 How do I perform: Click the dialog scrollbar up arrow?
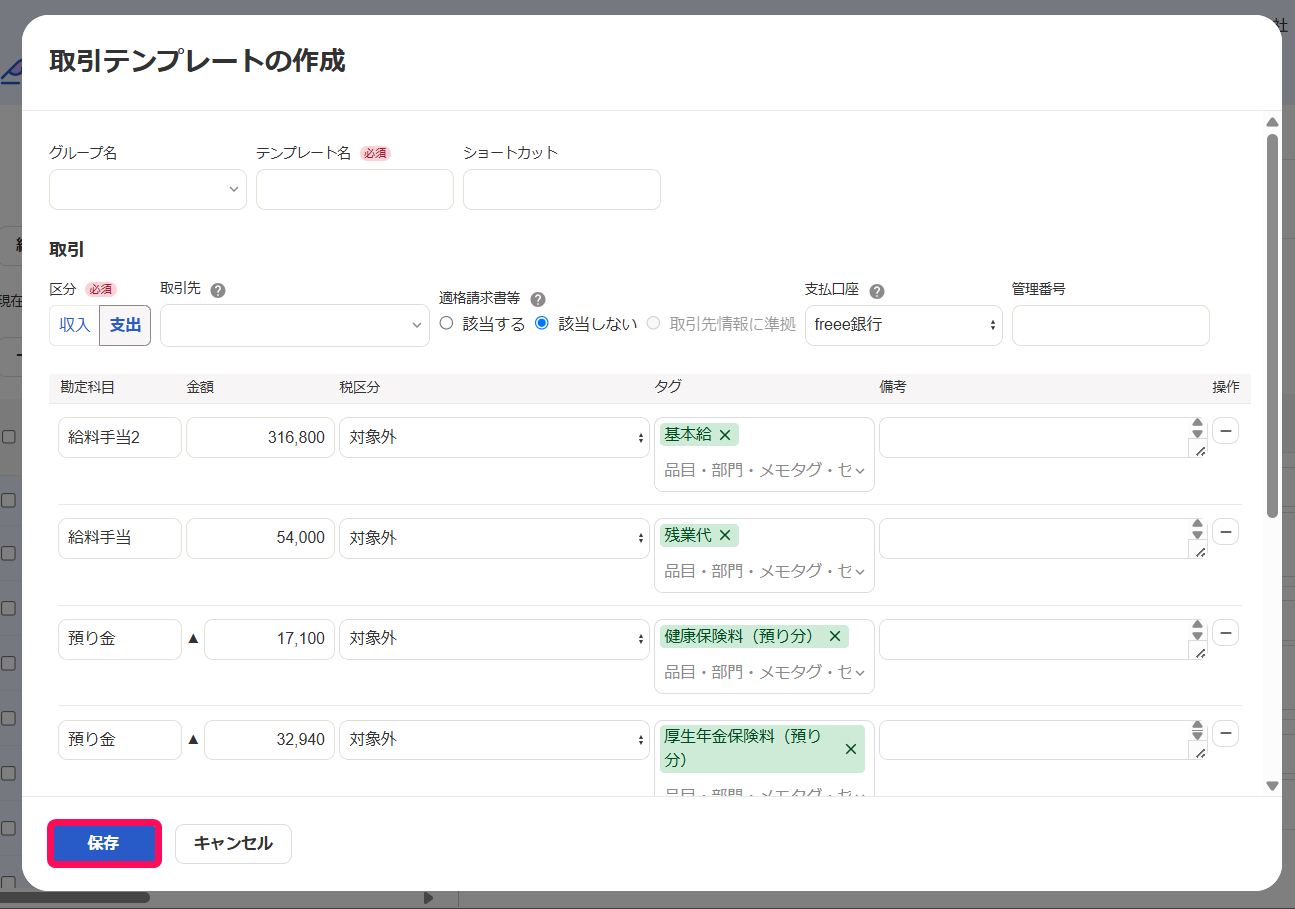[x=1272, y=122]
